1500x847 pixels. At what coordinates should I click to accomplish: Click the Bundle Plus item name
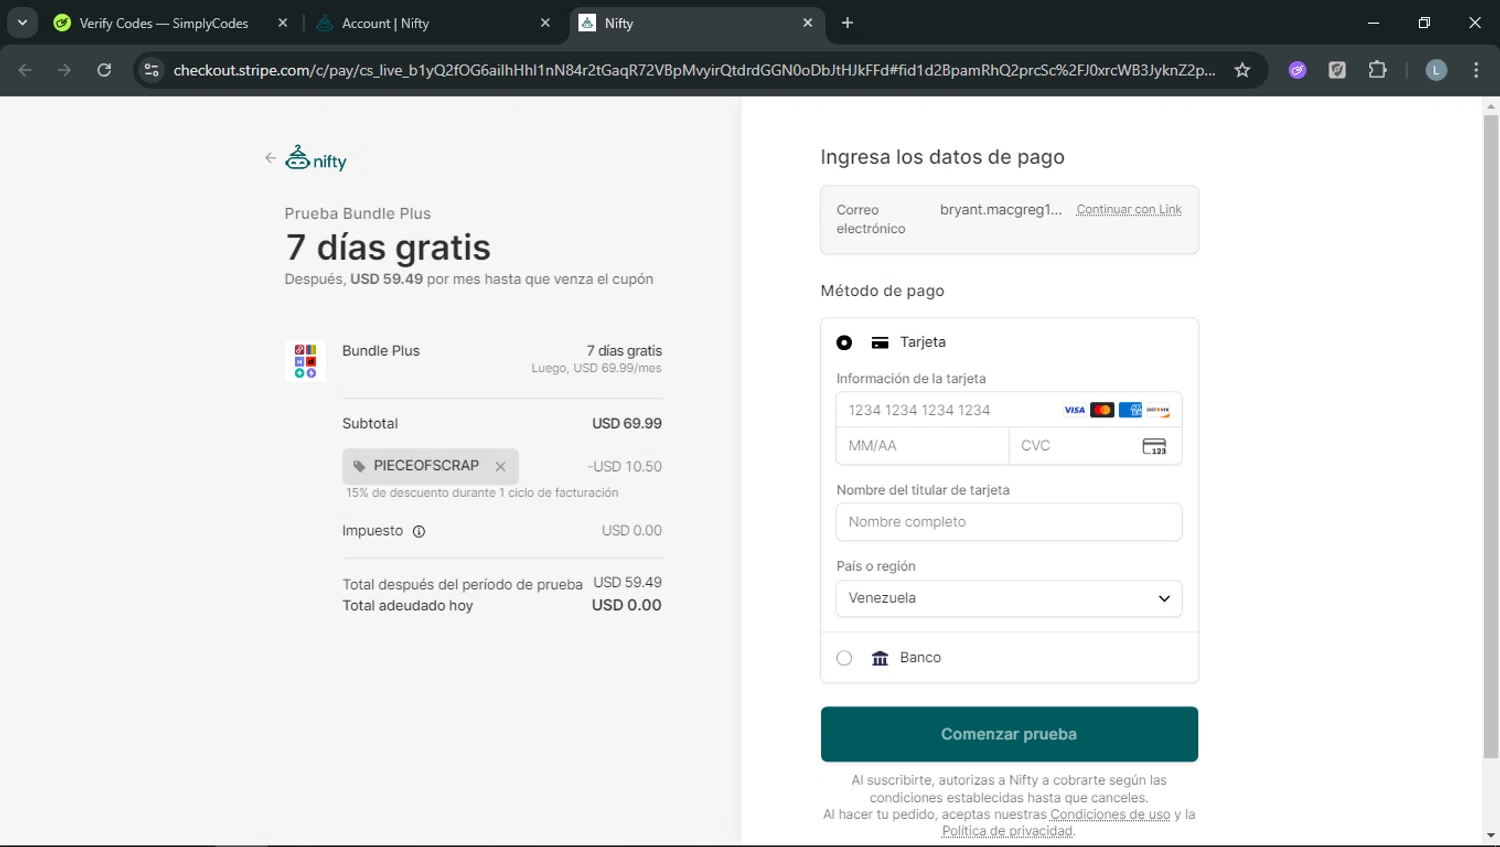click(381, 351)
